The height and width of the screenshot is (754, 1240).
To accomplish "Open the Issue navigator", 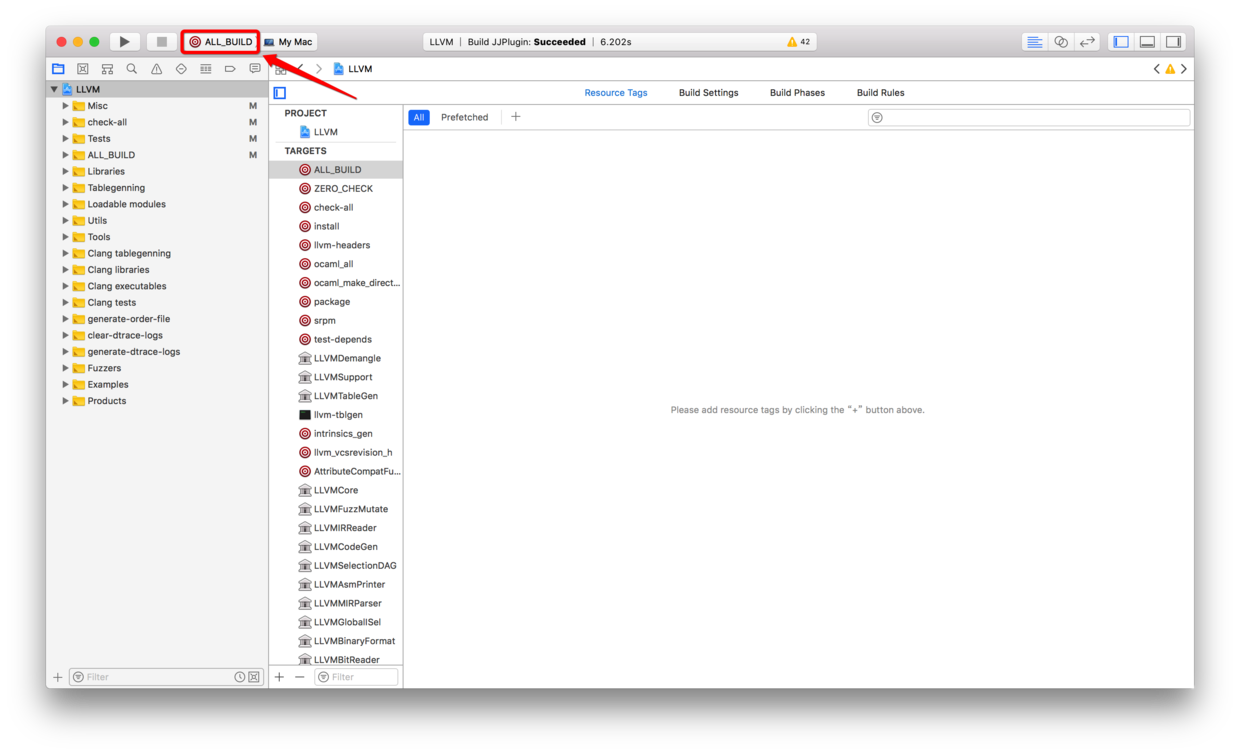I will [156, 69].
